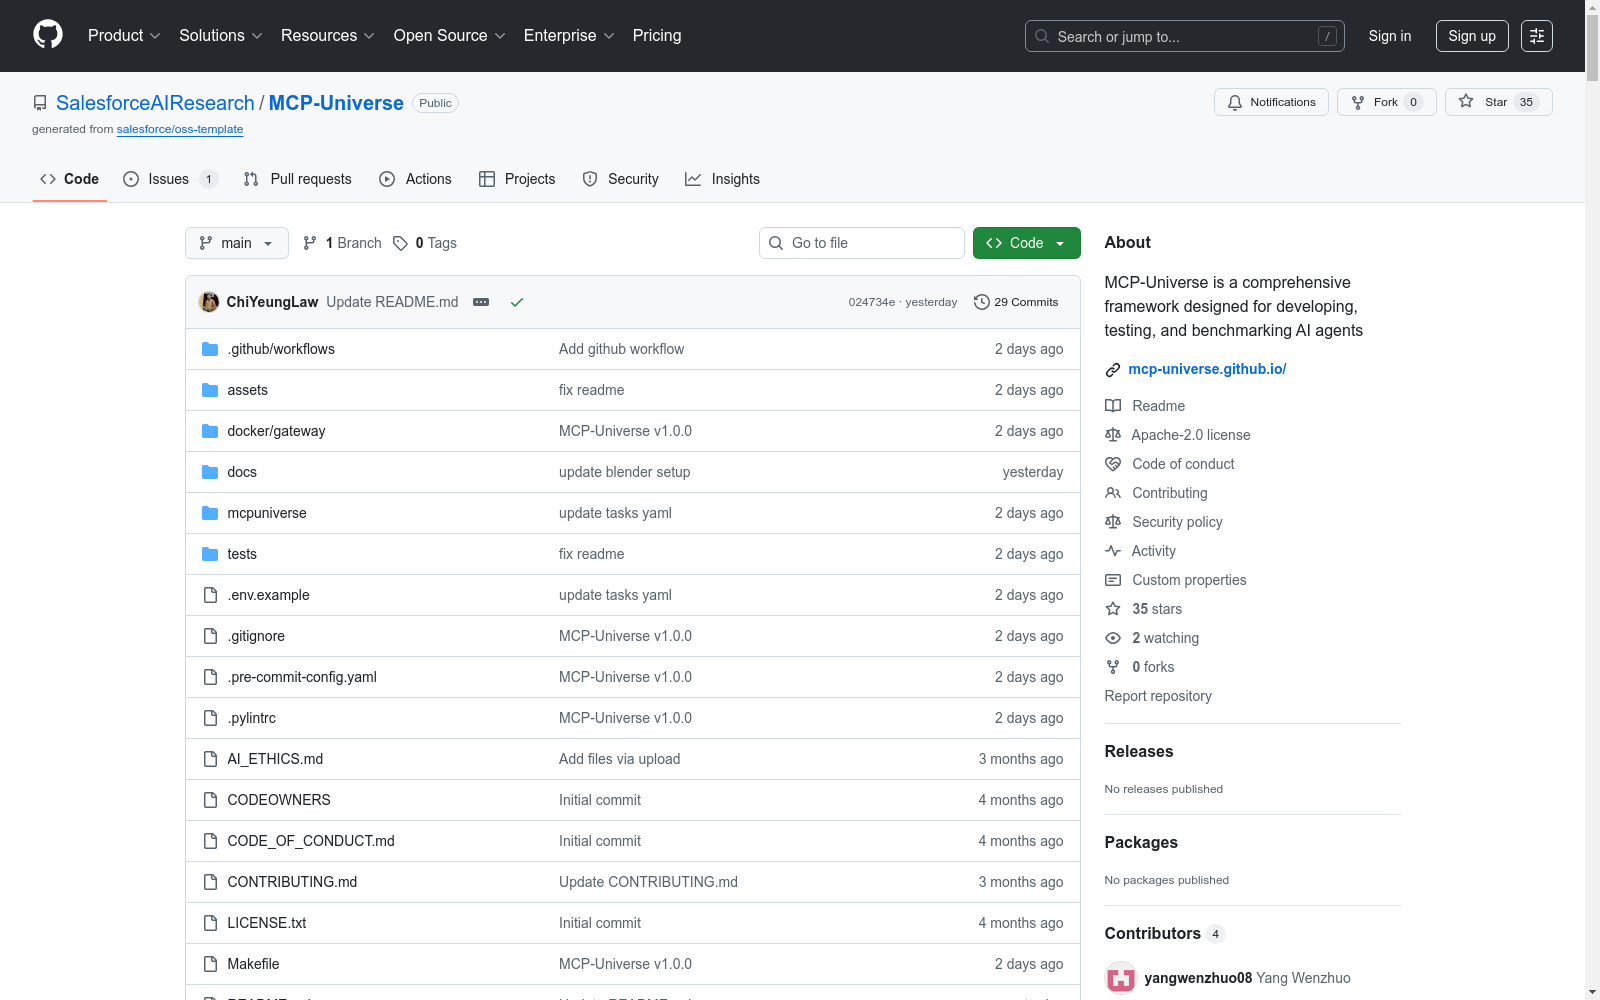
Task: Click the heart icon beside Code of conduct
Action: 1113,464
